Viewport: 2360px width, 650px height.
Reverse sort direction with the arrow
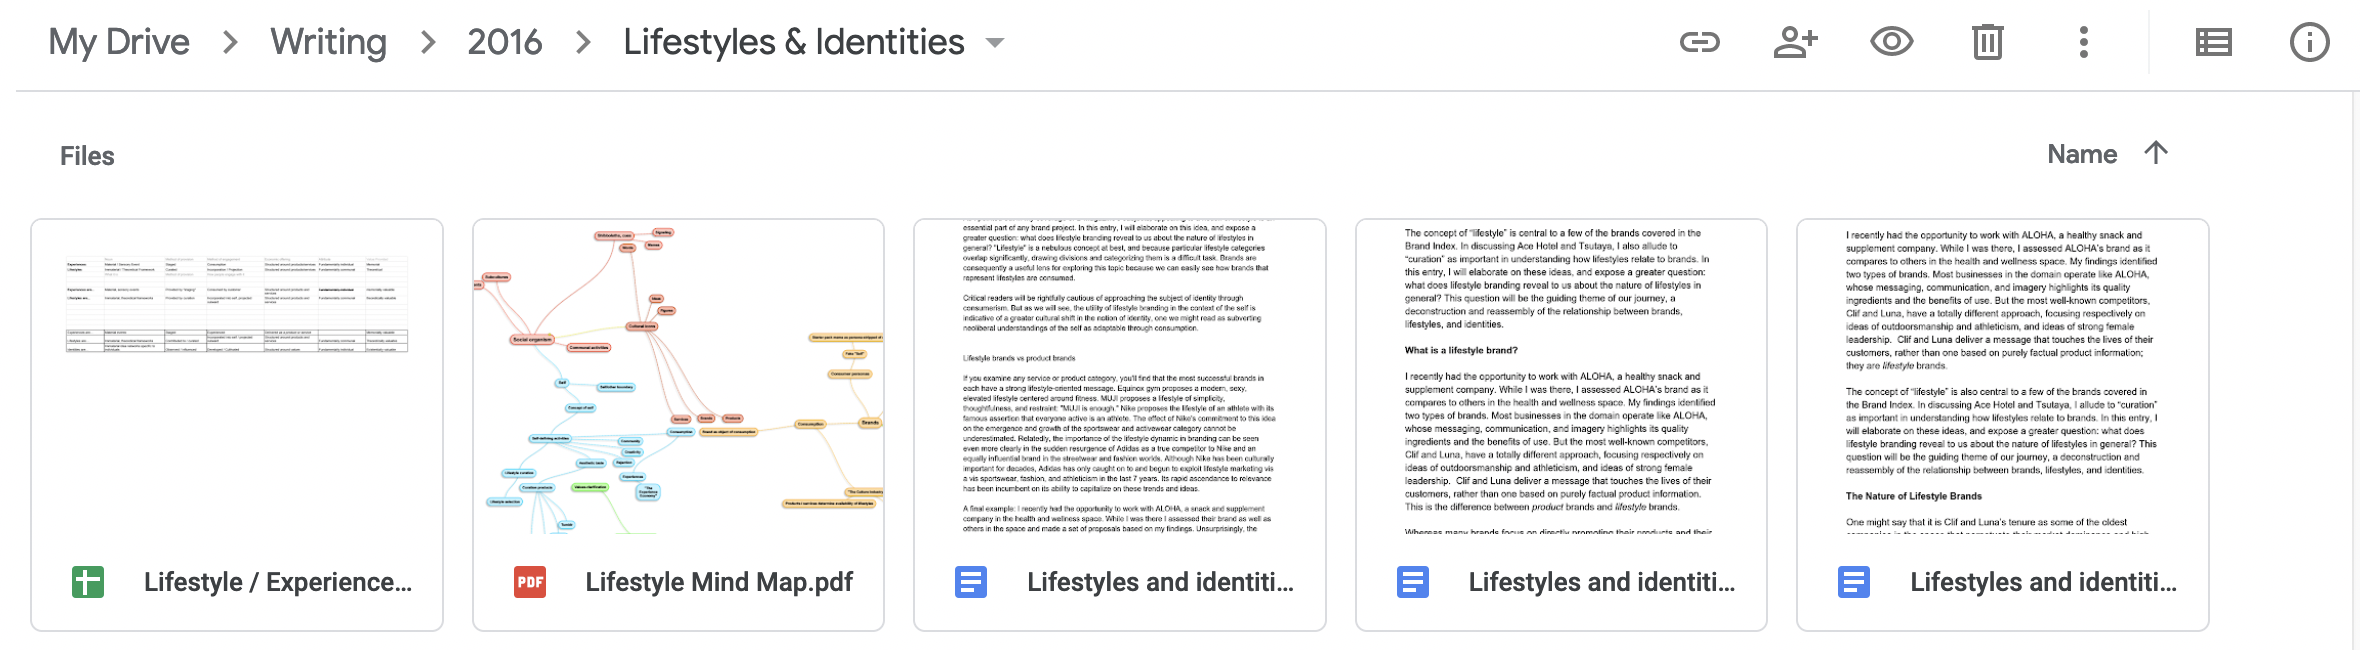pos(2156,153)
